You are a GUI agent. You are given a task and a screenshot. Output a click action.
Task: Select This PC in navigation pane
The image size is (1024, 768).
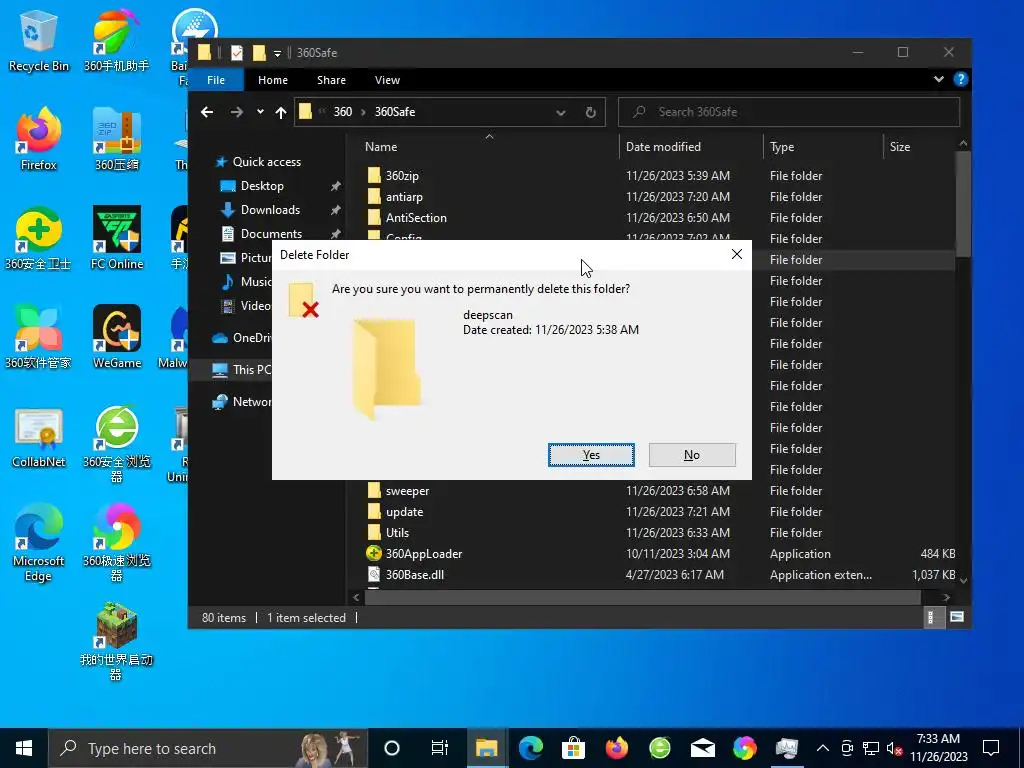click(x=251, y=370)
